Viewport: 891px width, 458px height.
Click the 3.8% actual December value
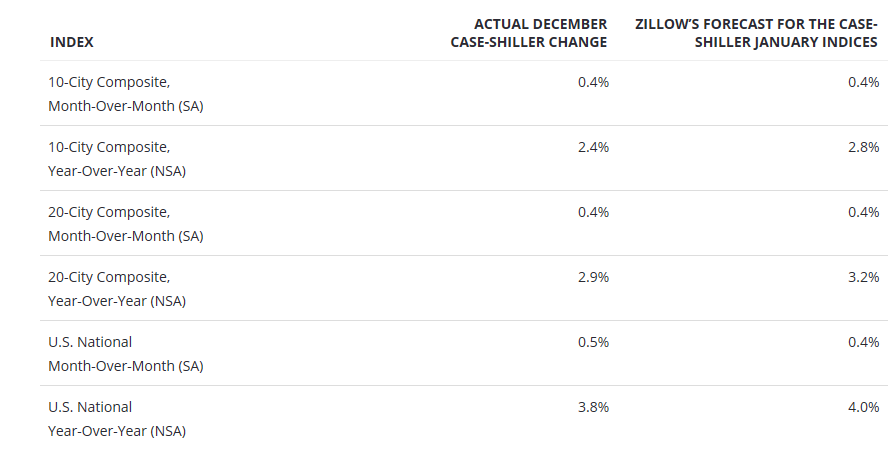pyautogui.click(x=593, y=407)
